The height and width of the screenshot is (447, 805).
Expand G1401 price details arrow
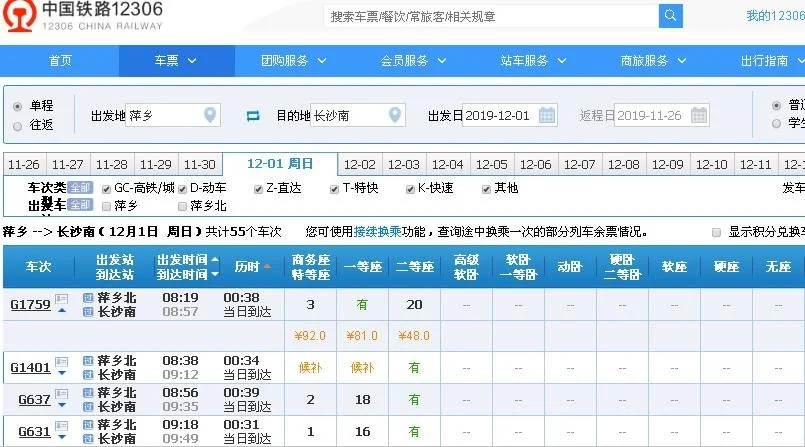tap(62, 373)
